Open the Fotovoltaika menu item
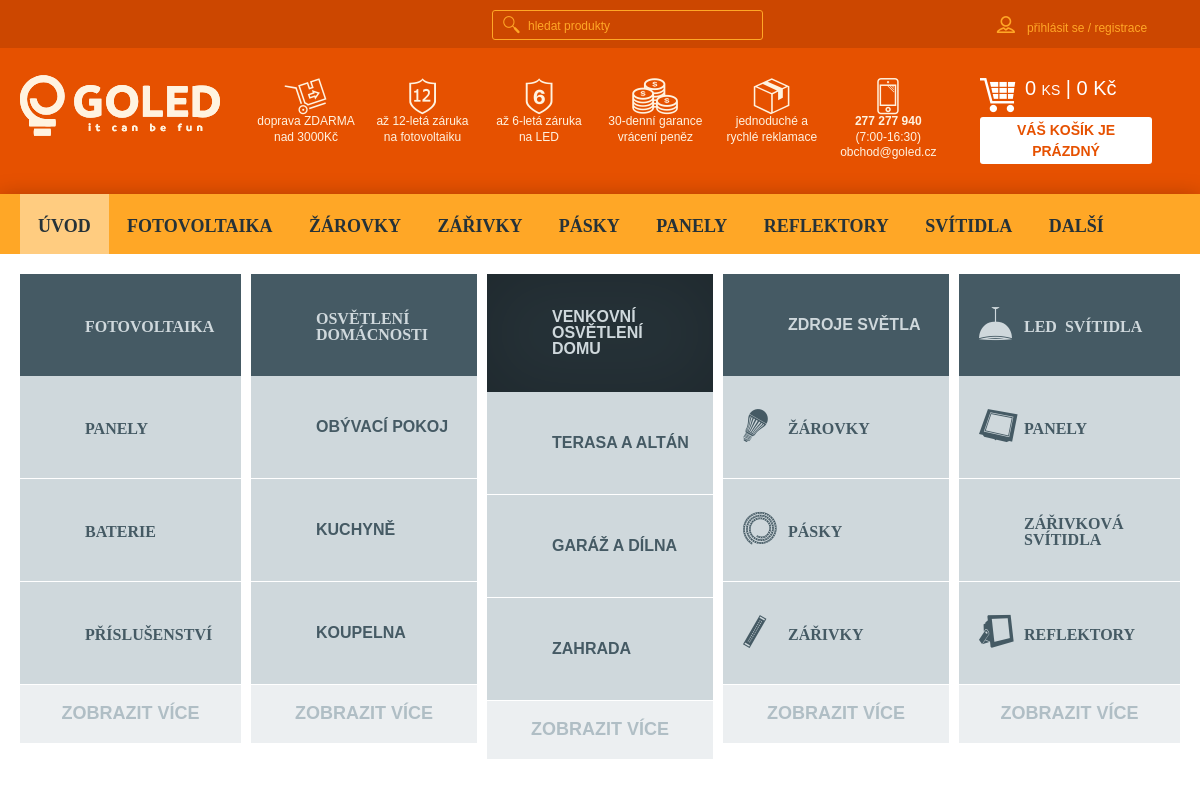Image resolution: width=1200 pixels, height=800 pixels. pyautogui.click(x=199, y=226)
